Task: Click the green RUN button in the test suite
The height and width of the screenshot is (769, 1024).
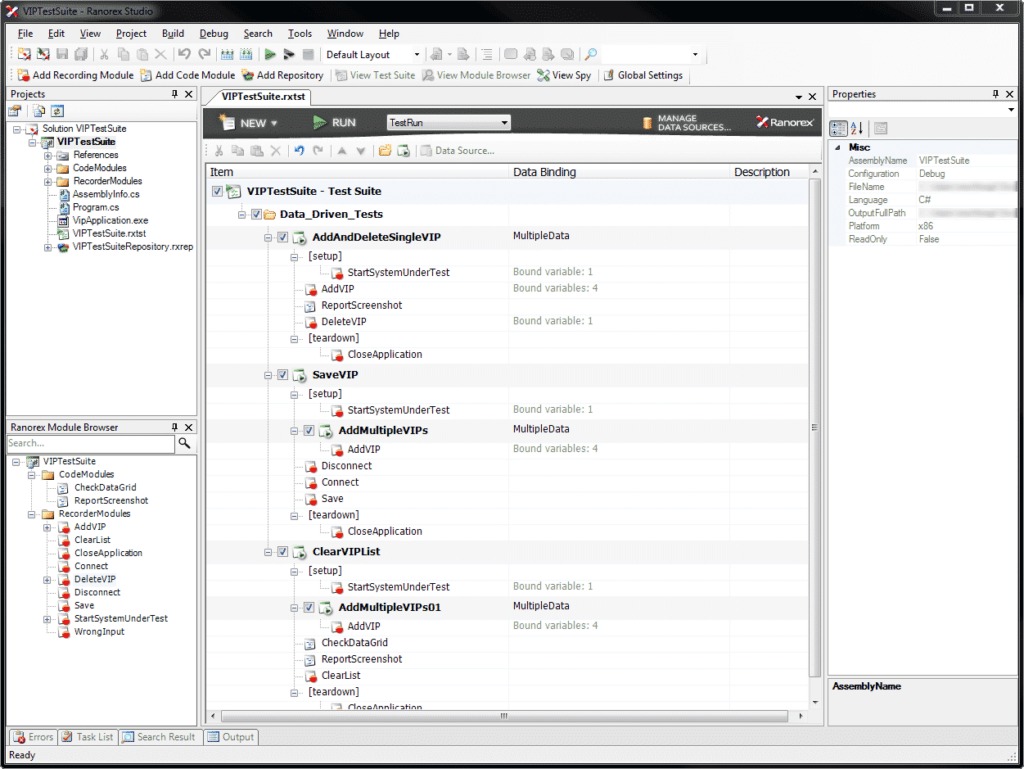Action: 334,123
